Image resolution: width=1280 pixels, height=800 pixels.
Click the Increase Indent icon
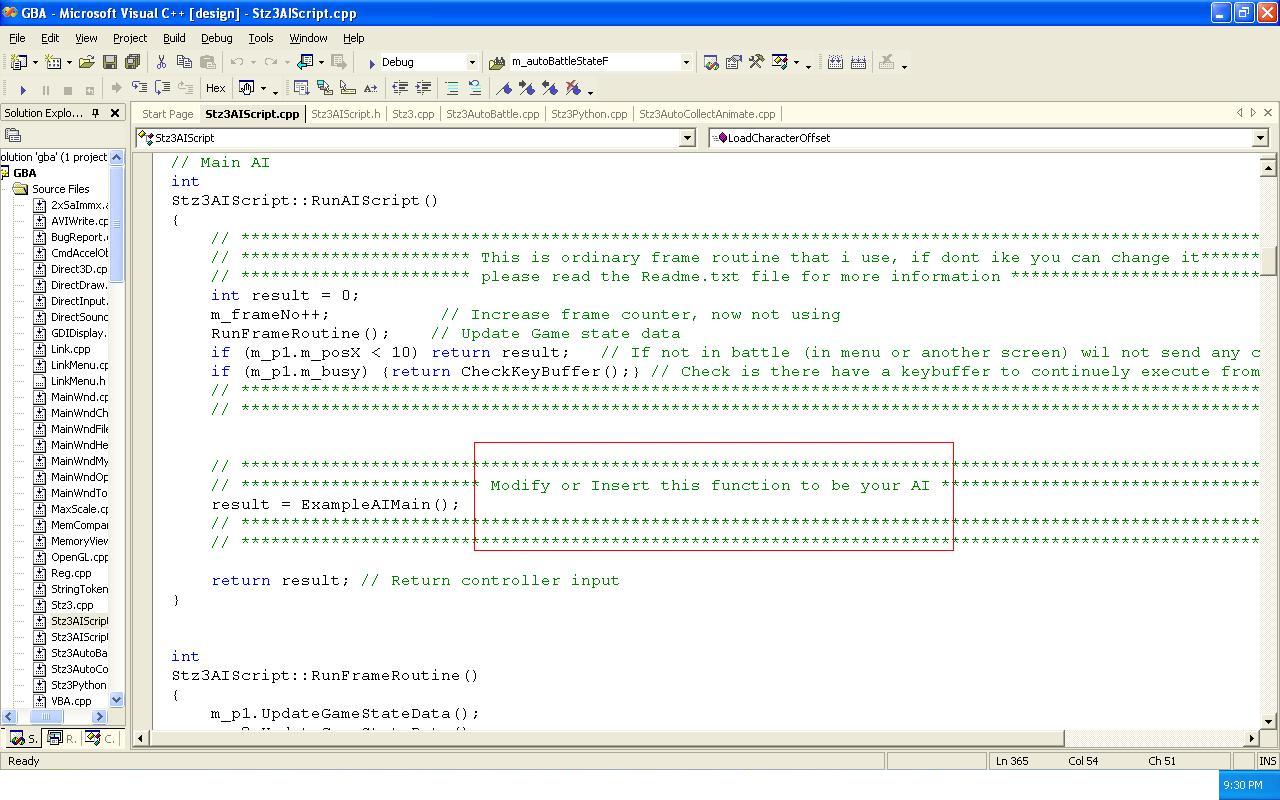(423, 89)
